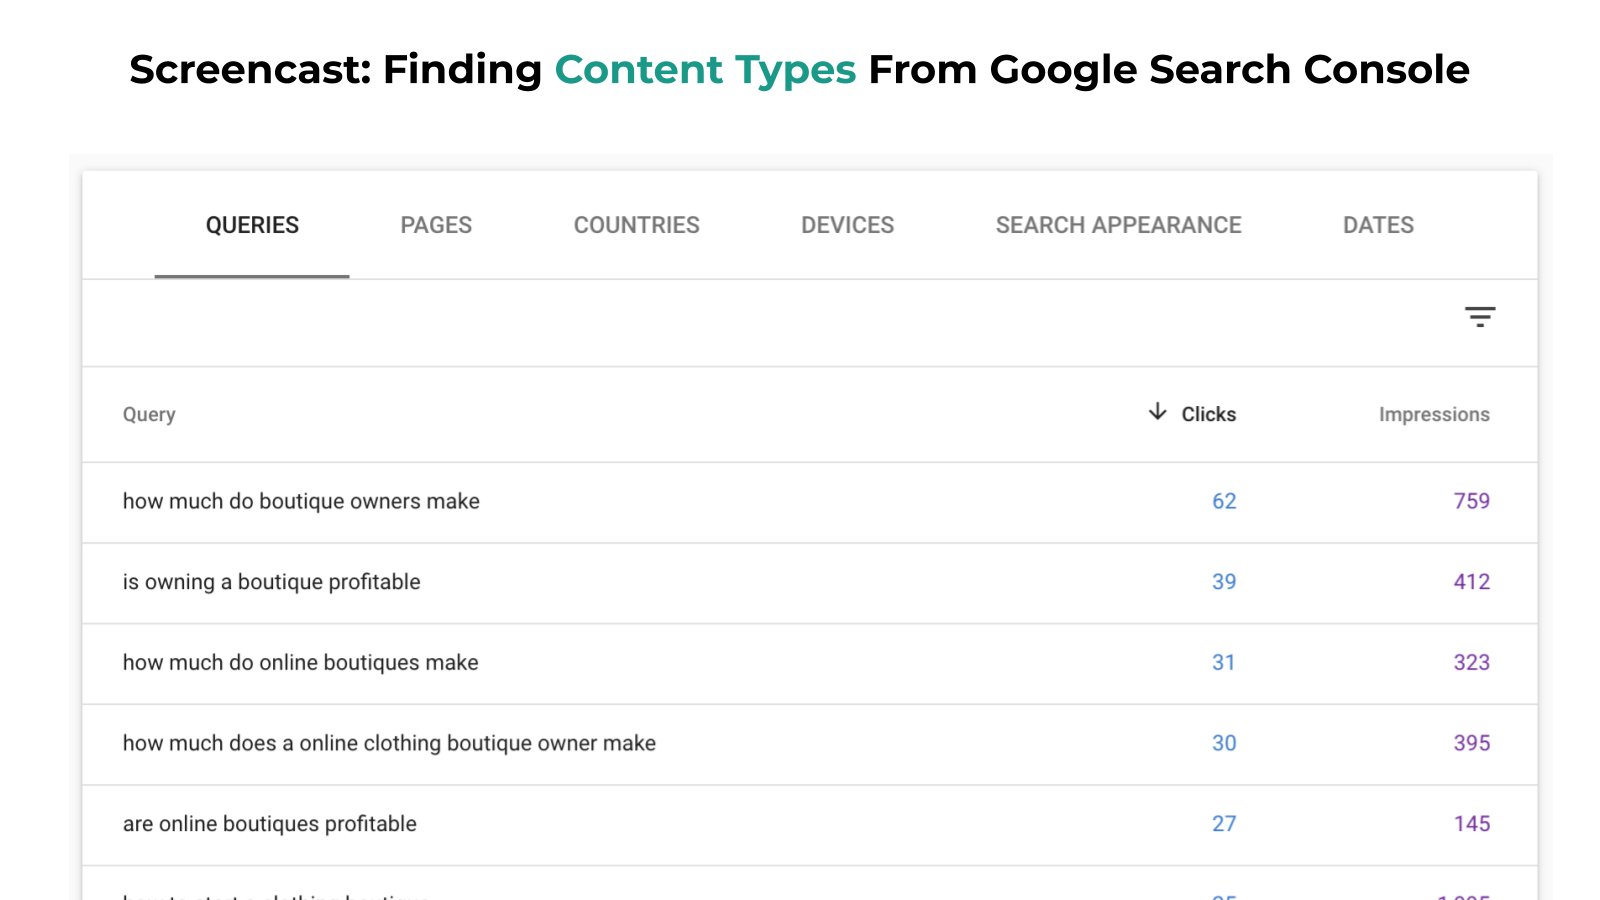Sort by the Clicks column header
This screenshot has width=1600, height=900.
[1208, 414]
